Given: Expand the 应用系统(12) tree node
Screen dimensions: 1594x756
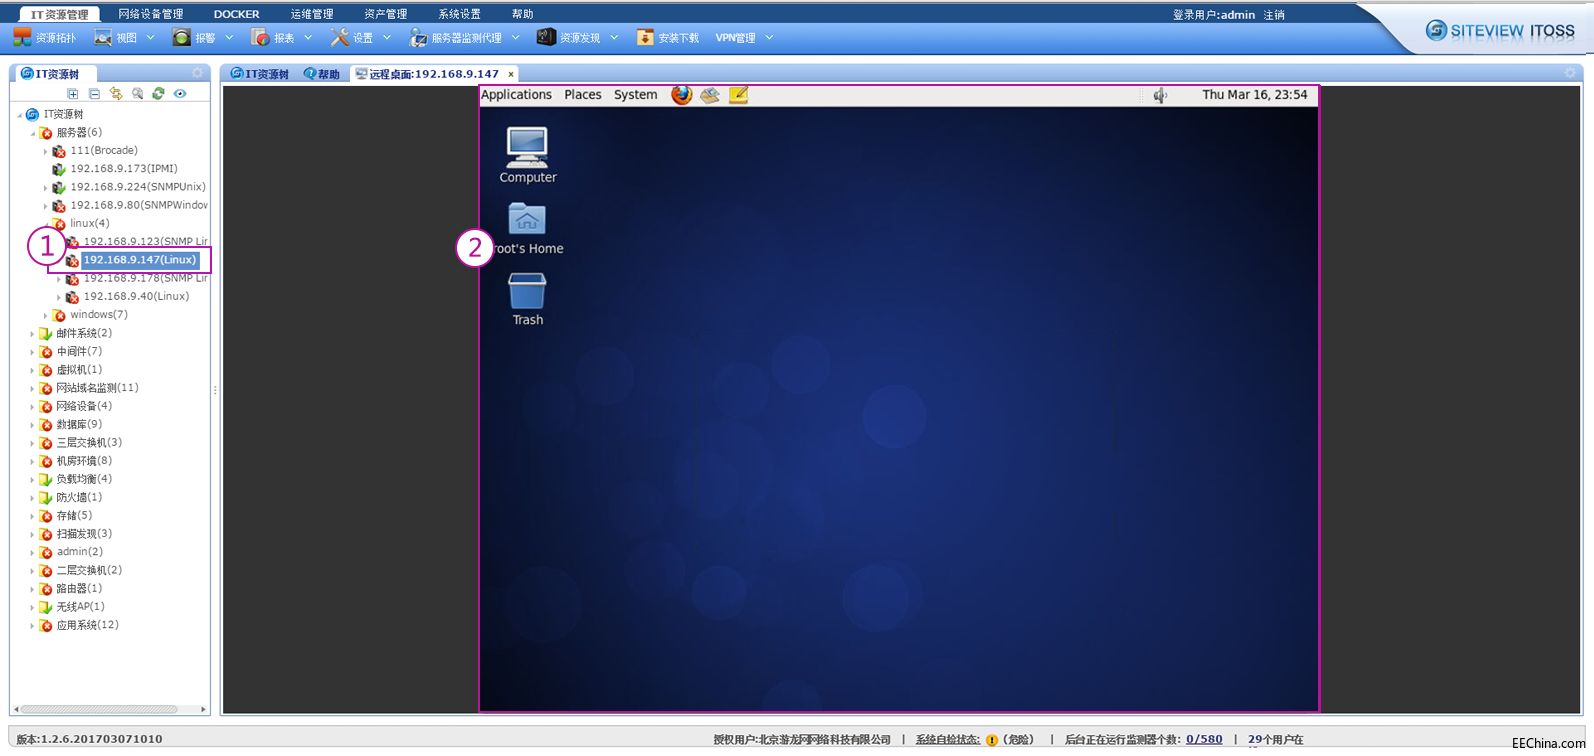Looking at the screenshot, I should tap(32, 626).
